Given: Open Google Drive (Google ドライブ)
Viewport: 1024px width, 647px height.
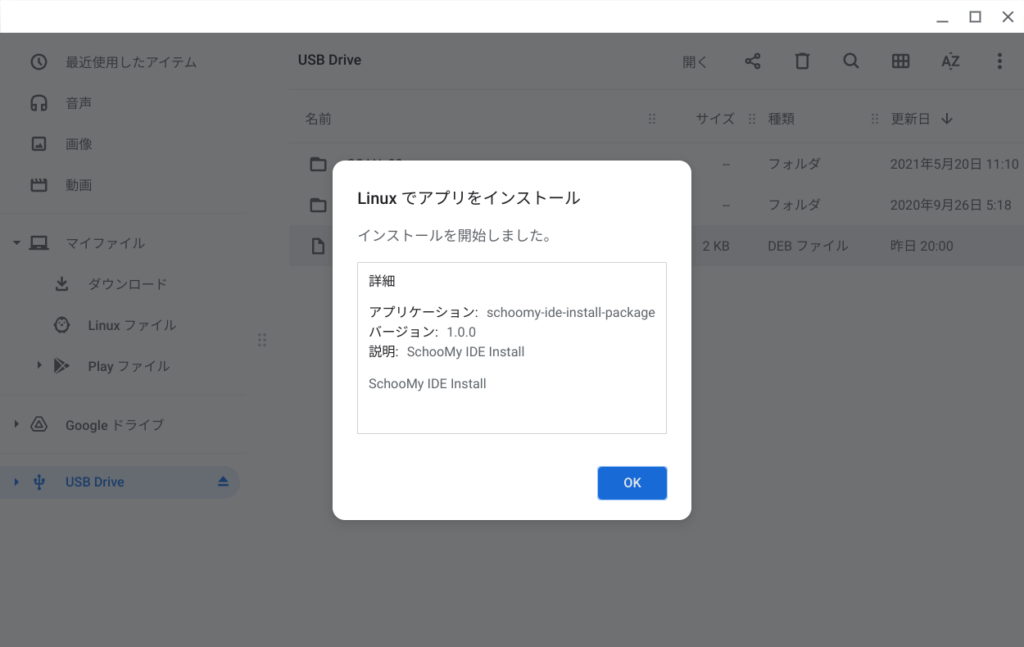Looking at the screenshot, I should coord(114,425).
